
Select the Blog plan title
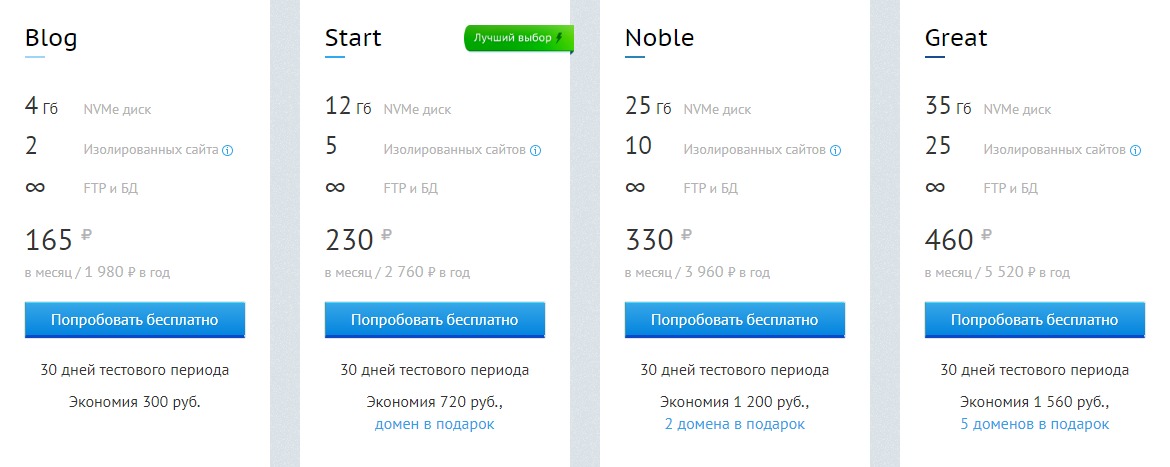point(51,37)
